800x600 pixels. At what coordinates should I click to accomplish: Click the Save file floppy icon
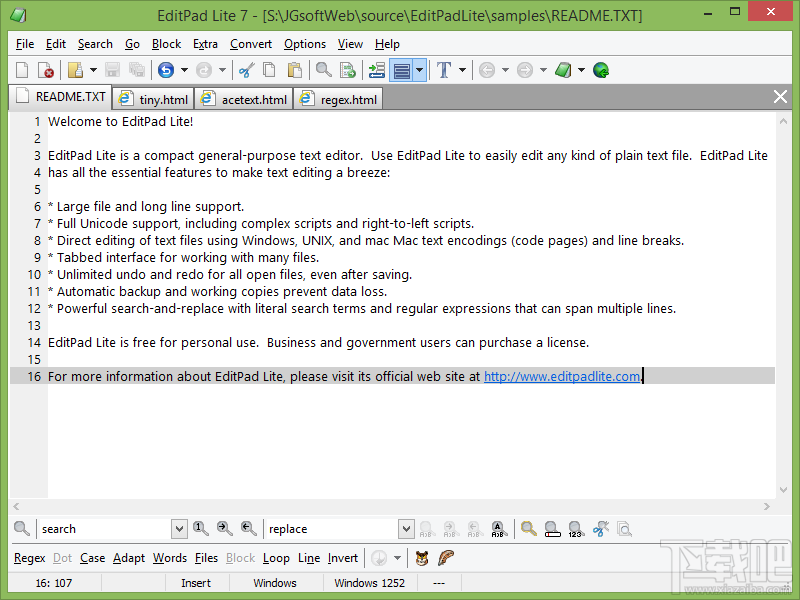[112, 70]
